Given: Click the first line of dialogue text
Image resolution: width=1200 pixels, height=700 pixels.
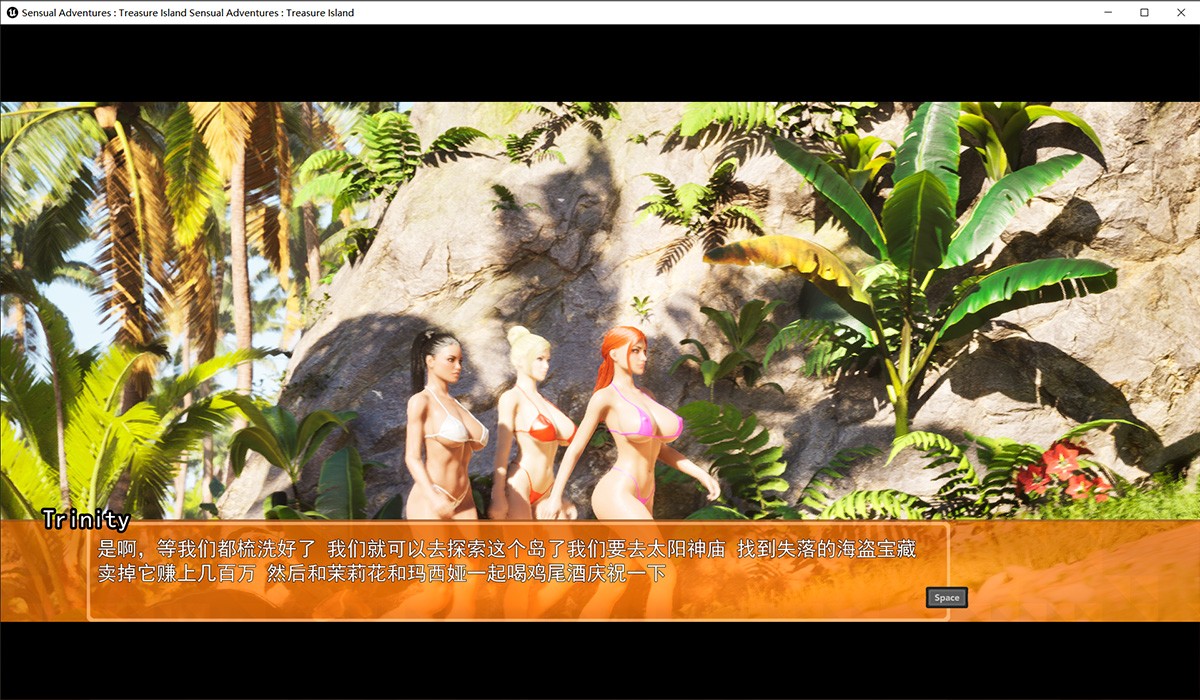Looking at the screenshot, I should point(506,549).
